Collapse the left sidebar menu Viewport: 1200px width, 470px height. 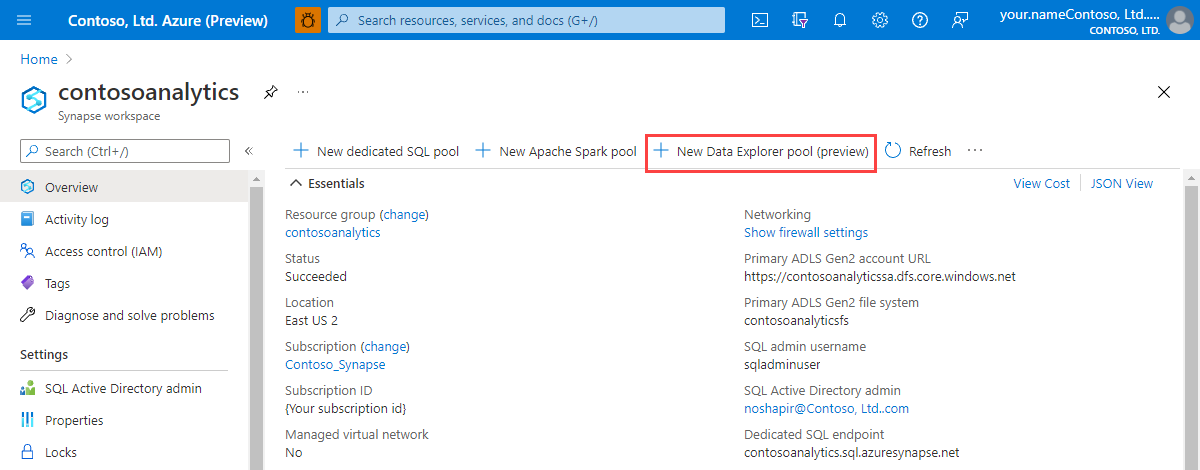point(249,151)
